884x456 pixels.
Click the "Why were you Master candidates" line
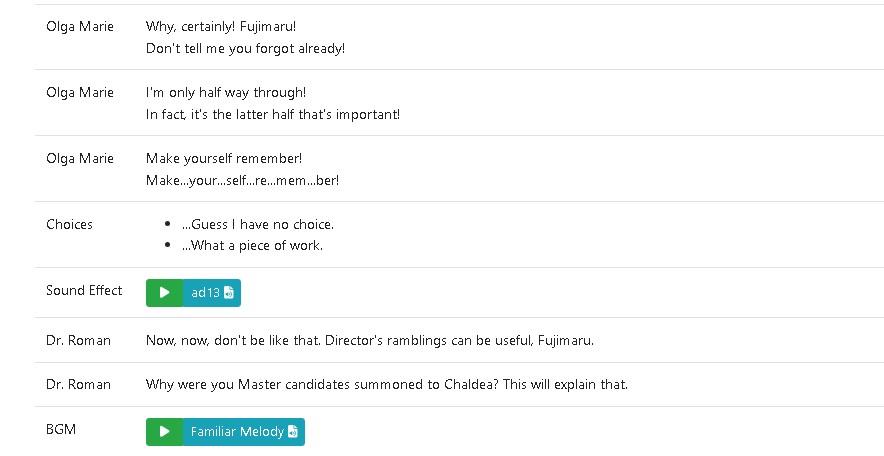tap(387, 384)
